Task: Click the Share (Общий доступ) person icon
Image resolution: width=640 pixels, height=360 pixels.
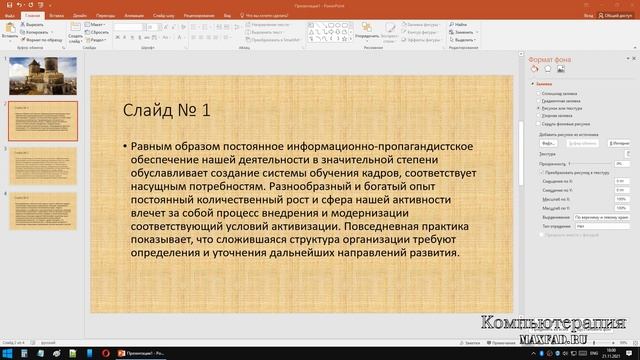Action: coord(601,16)
